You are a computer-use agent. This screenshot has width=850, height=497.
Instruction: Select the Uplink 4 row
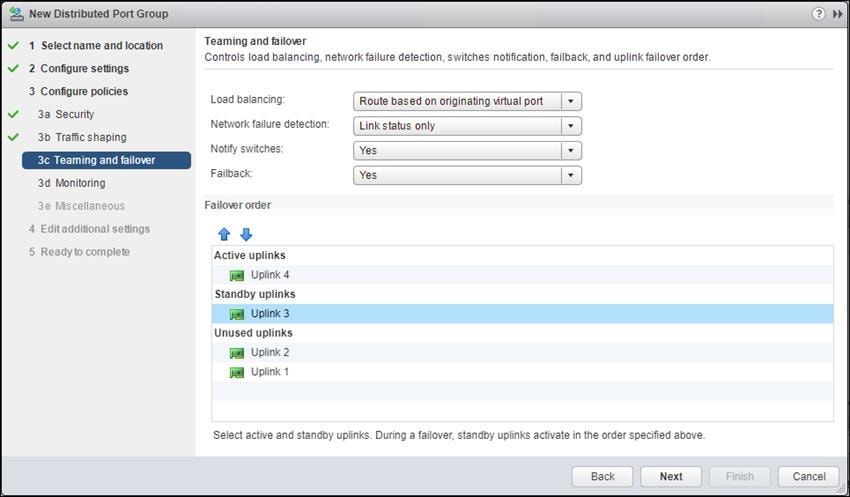(523, 275)
